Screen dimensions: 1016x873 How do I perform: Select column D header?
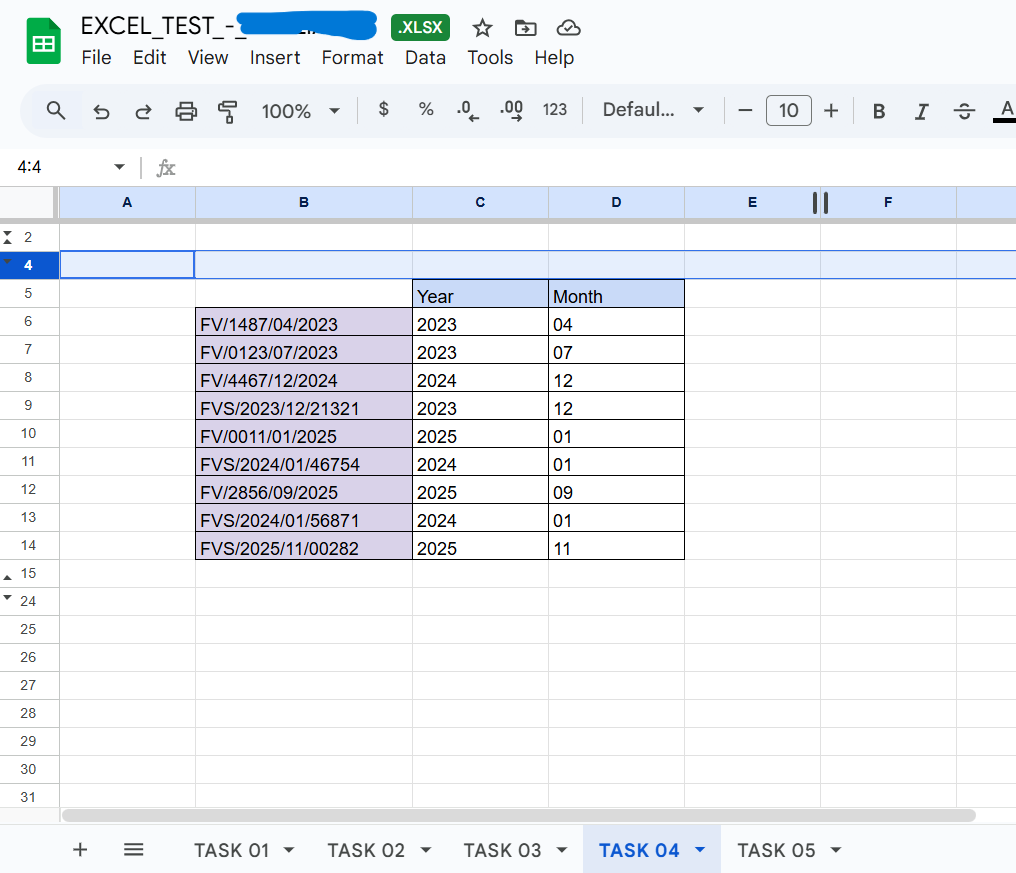click(x=616, y=202)
